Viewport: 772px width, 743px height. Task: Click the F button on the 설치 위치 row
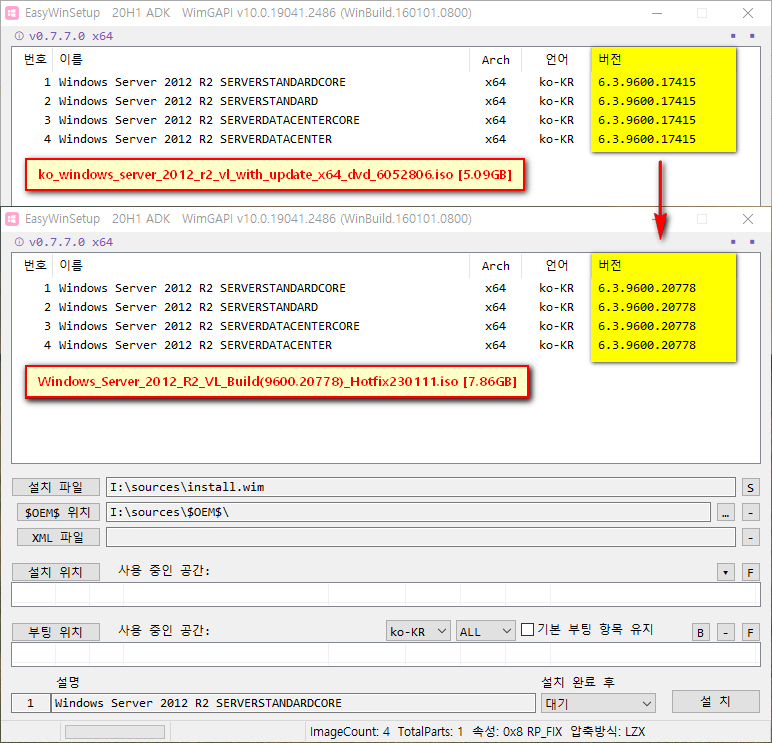[750, 572]
